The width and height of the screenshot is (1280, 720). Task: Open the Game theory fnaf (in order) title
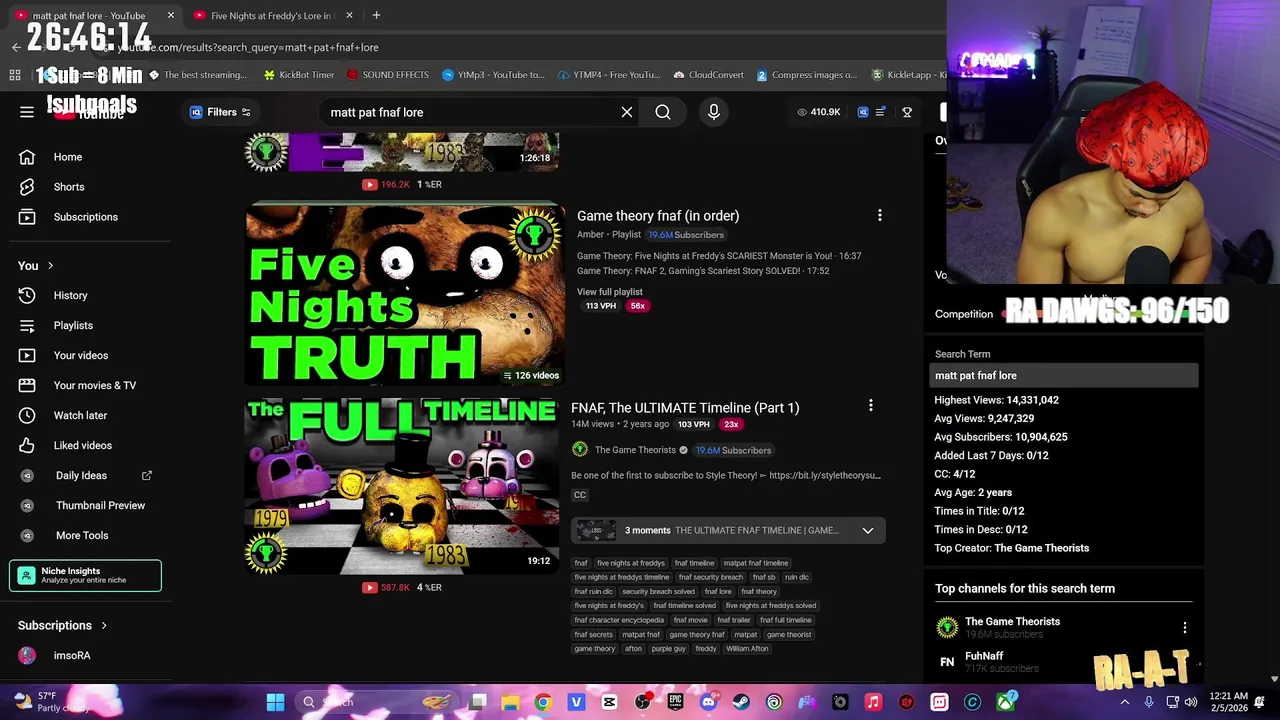(x=658, y=215)
